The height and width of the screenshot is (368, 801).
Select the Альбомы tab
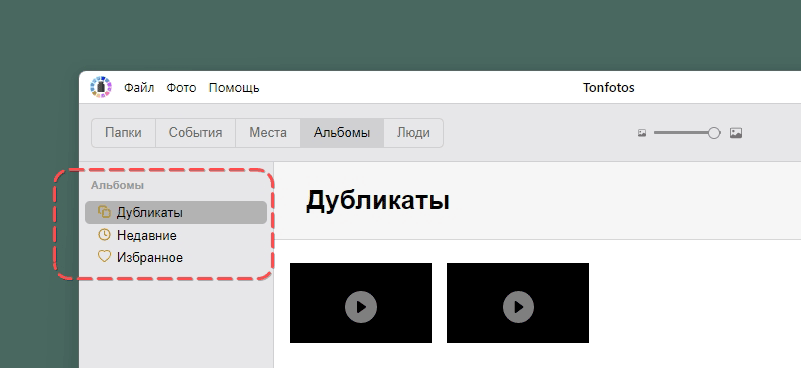pyautogui.click(x=342, y=133)
